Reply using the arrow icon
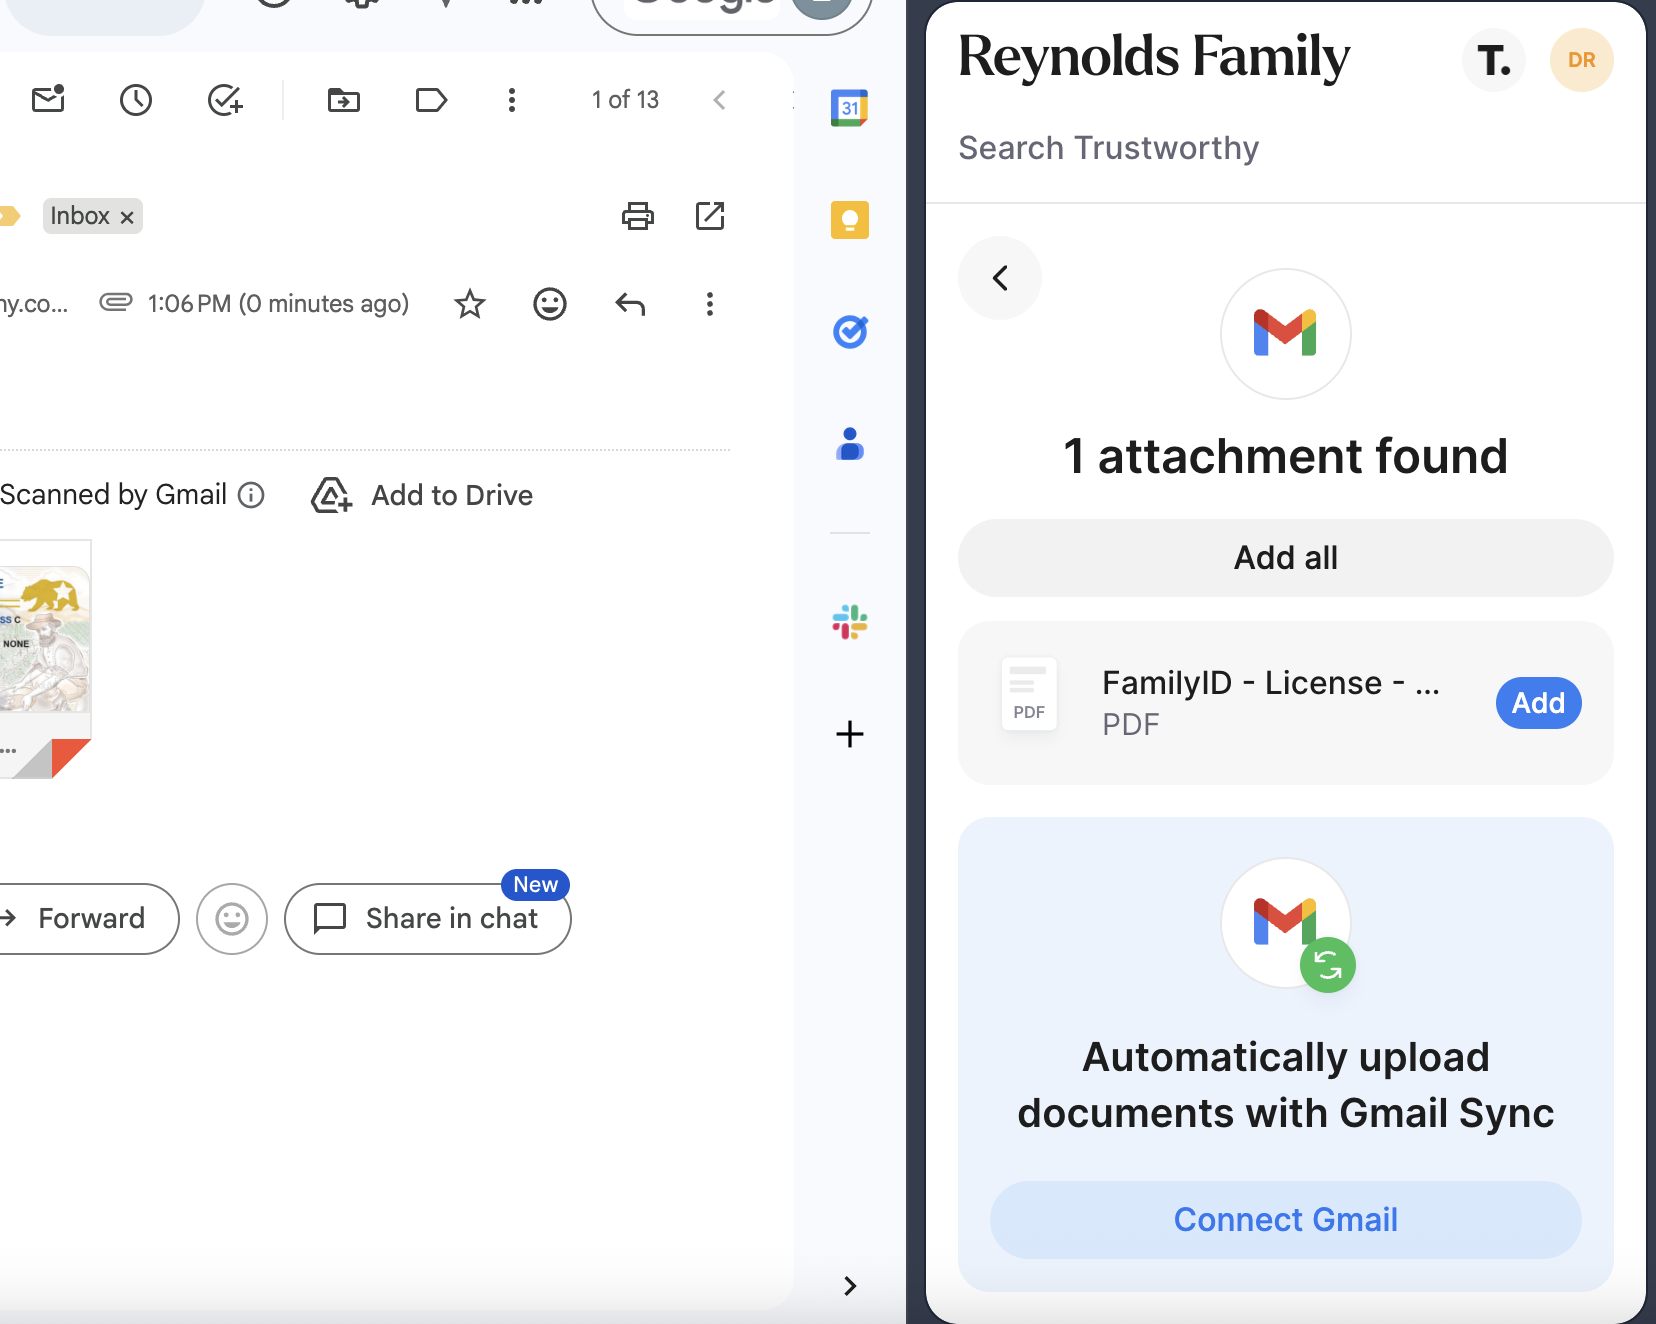 tap(630, 304)
